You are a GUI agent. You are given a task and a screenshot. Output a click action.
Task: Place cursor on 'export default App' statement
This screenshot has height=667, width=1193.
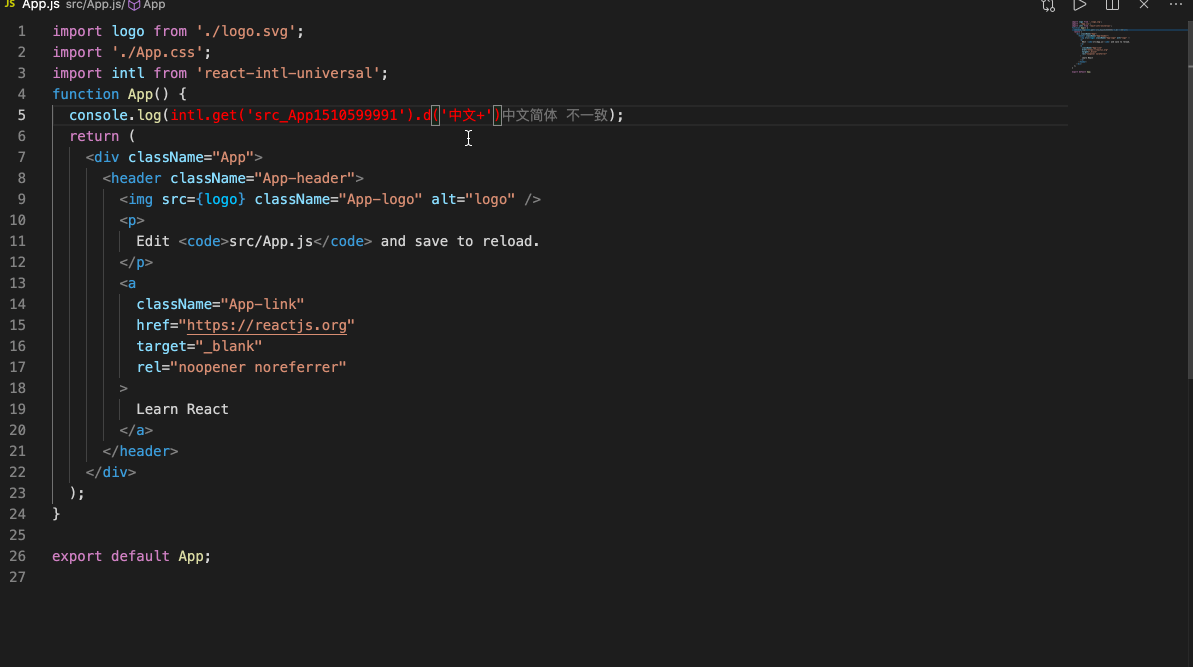[131, 556]
